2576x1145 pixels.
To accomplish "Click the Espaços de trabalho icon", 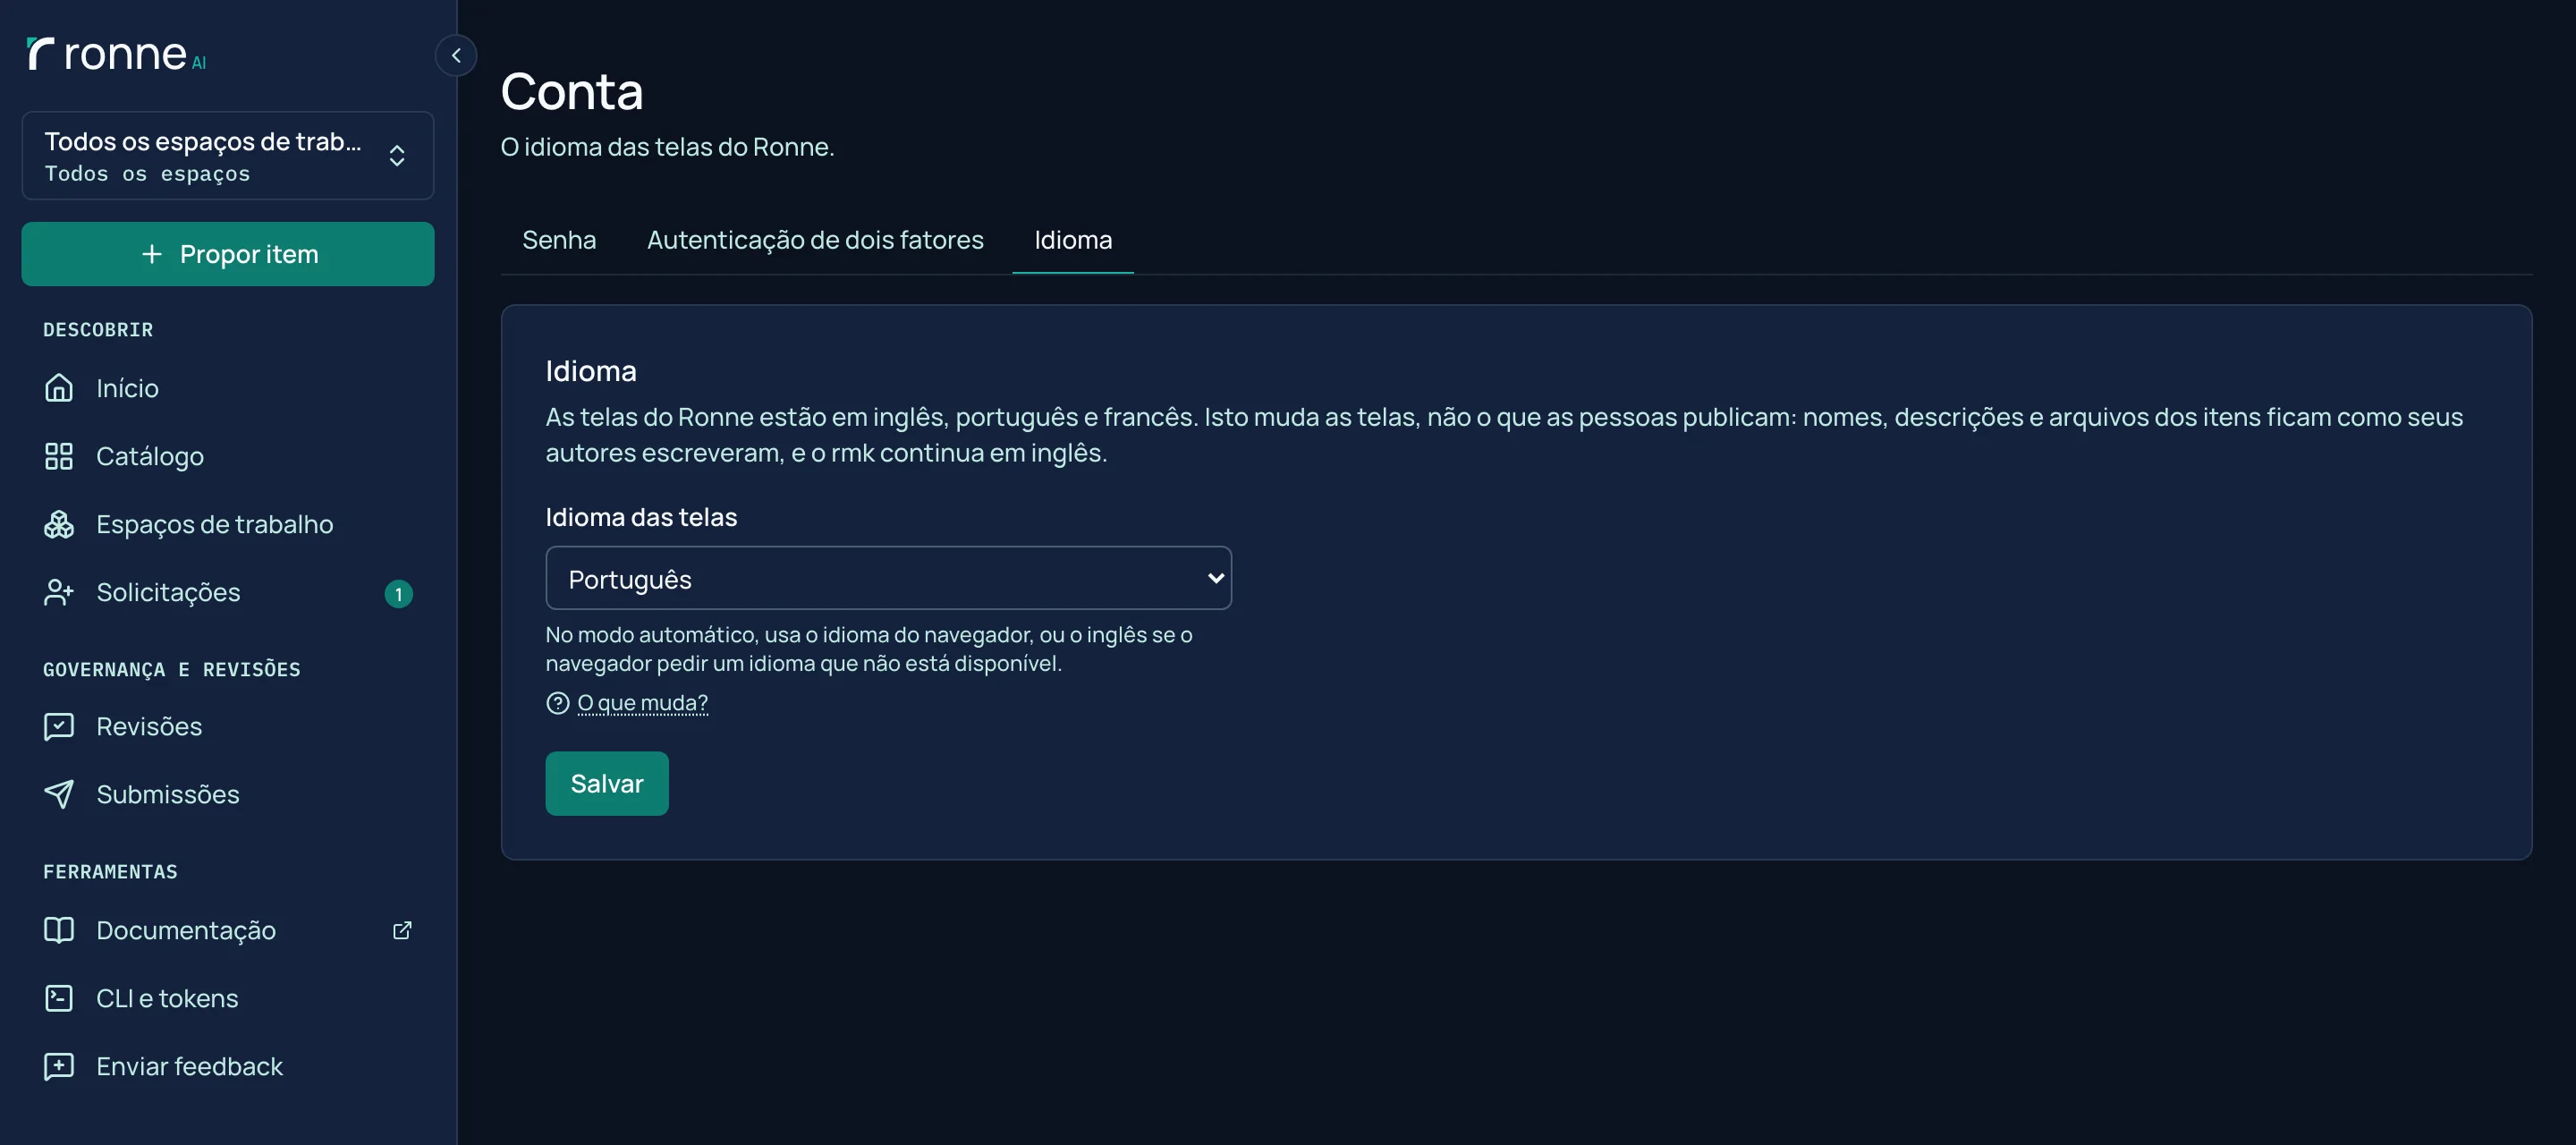I will [59, 524].
